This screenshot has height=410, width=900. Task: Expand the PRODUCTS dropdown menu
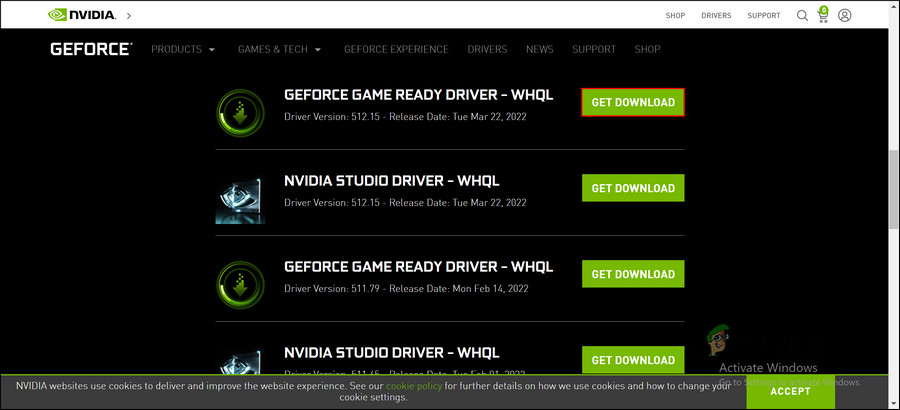click(x=183, y=49)
